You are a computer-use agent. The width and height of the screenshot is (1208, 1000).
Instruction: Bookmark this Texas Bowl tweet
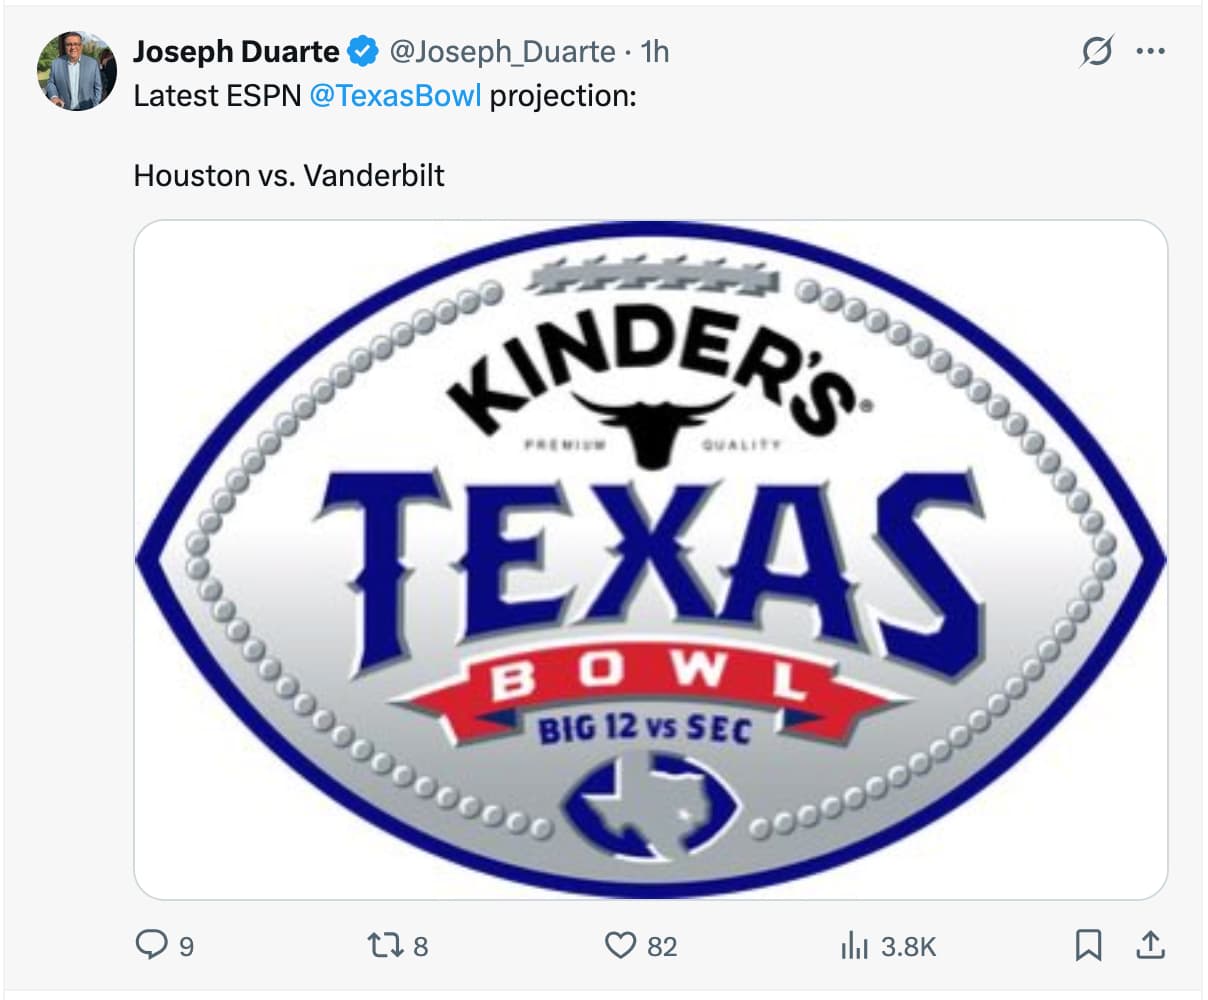coord(1088,945)
